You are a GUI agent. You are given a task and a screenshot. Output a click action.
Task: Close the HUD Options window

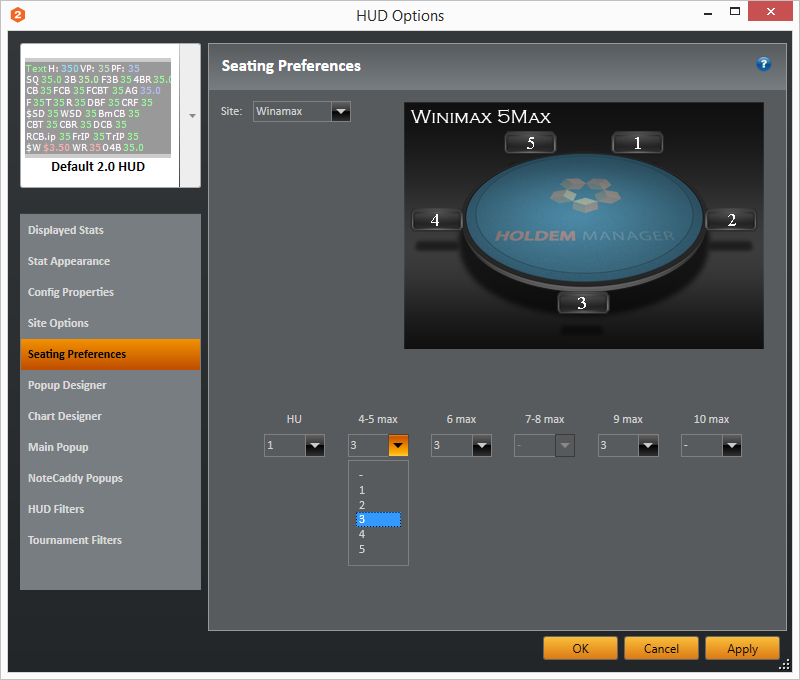tap(770, 11)
